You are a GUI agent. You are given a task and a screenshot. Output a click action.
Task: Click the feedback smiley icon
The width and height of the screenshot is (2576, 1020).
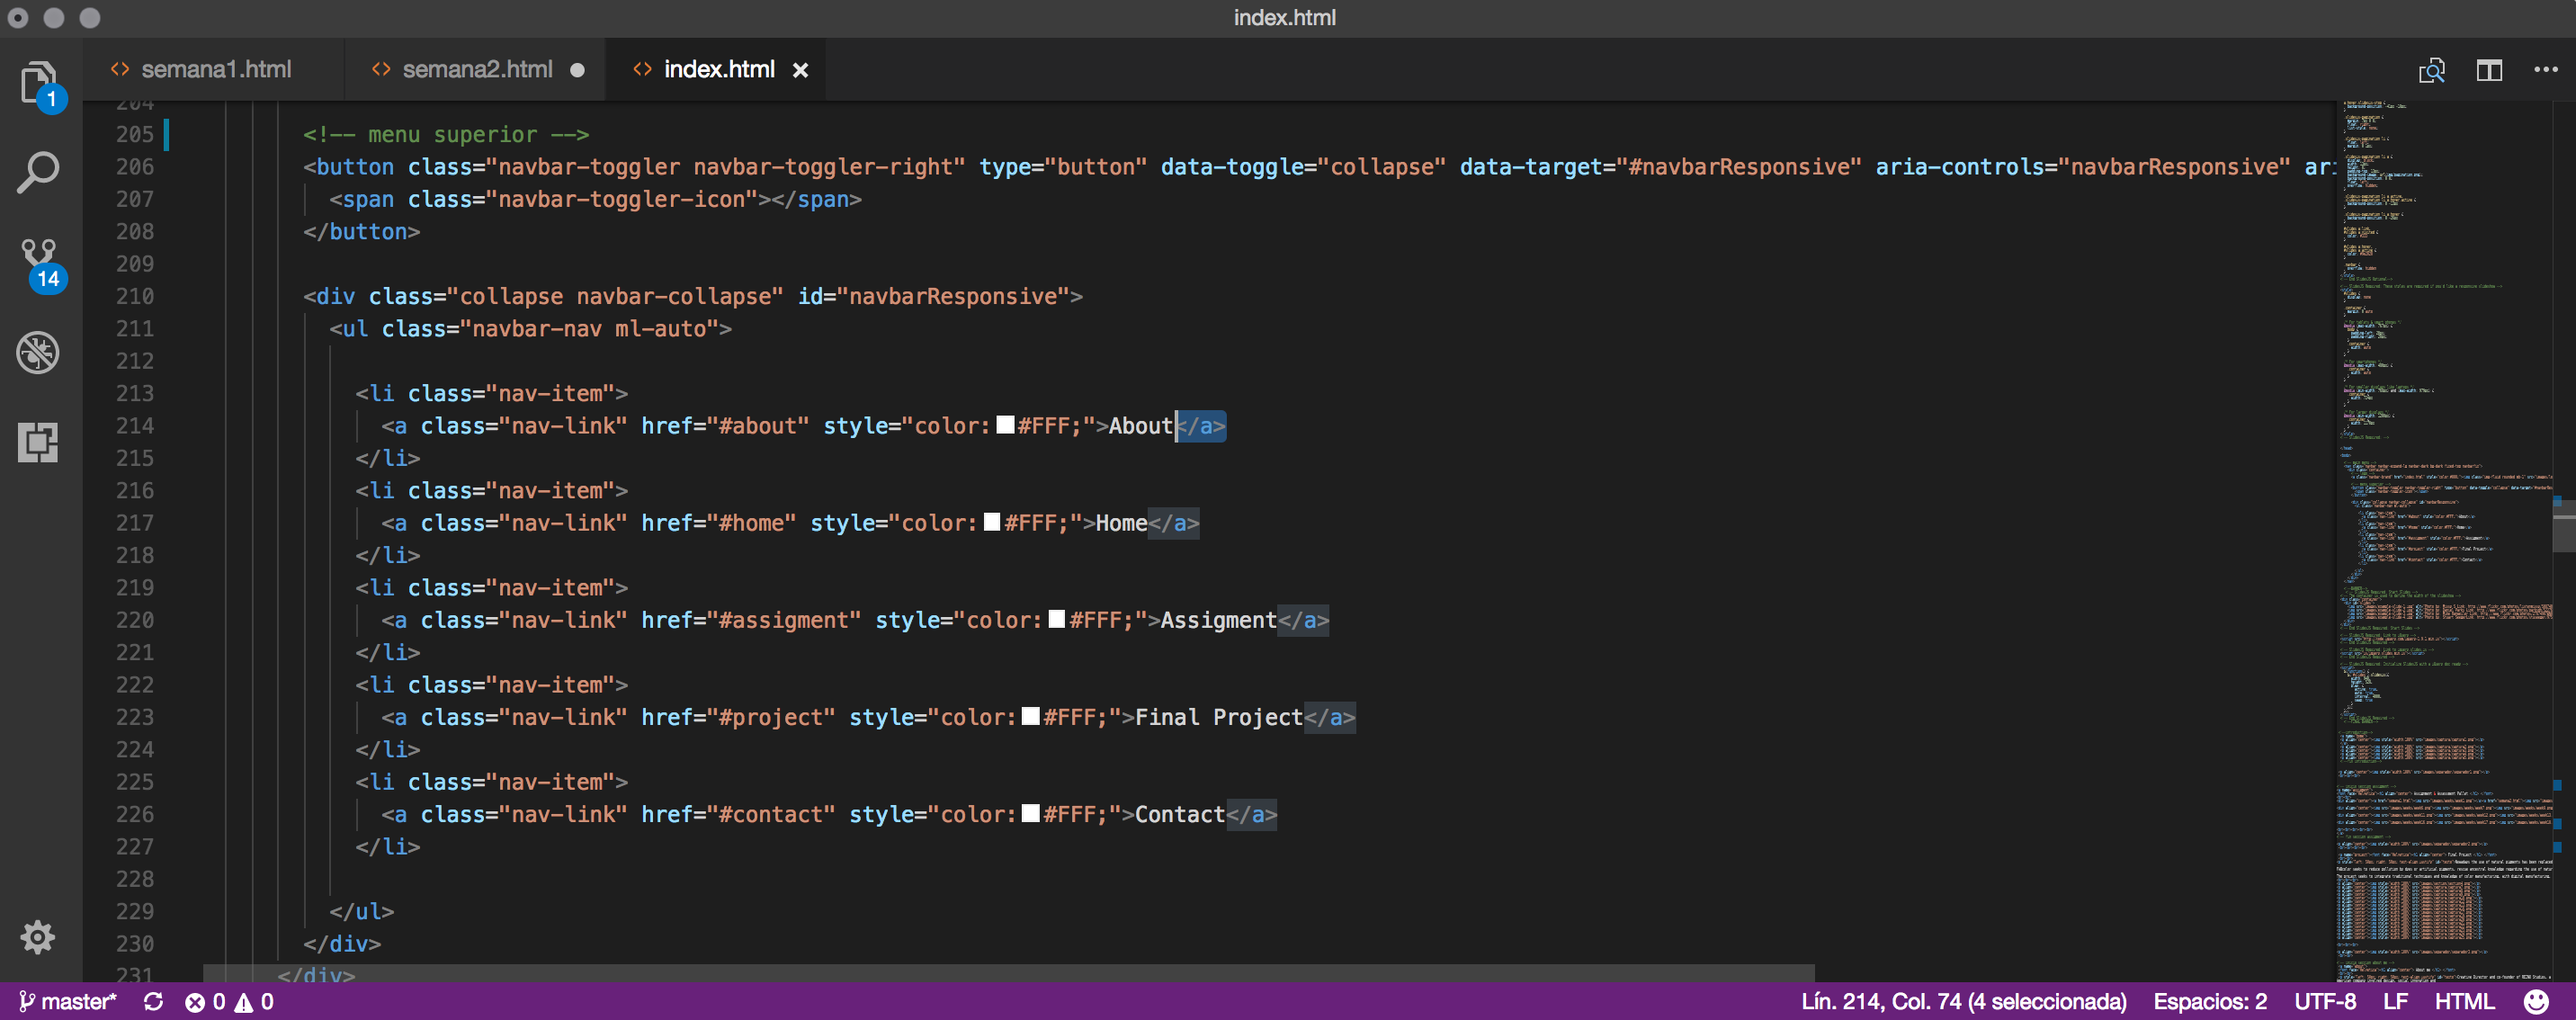point(2536,1001)
